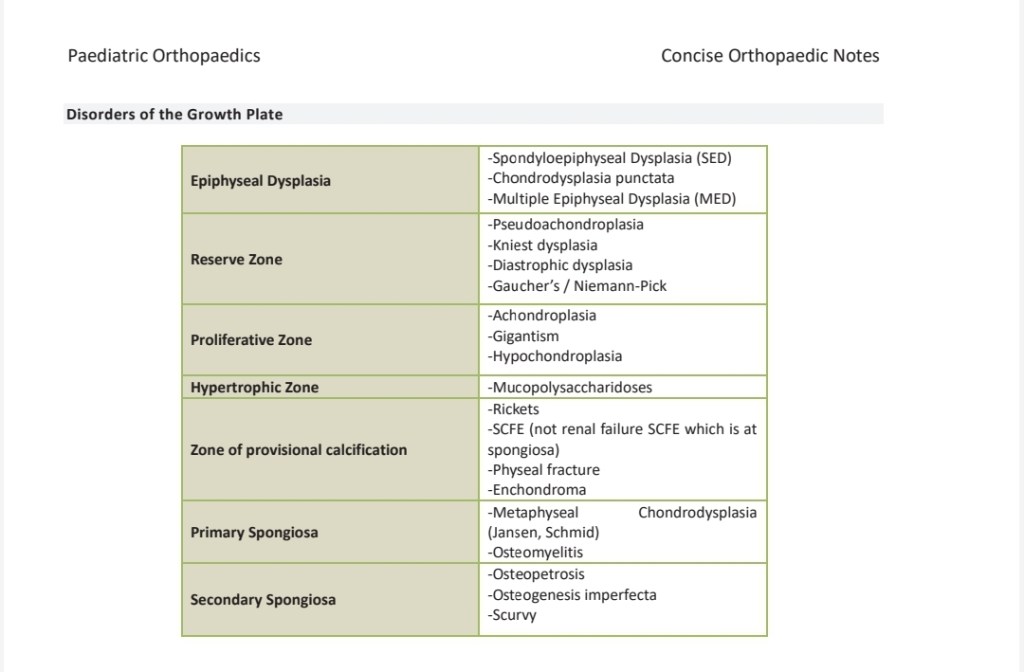Click the 'Achondroplasia' entry
This screenshot has height=672, width=1024.
(545, 316)
